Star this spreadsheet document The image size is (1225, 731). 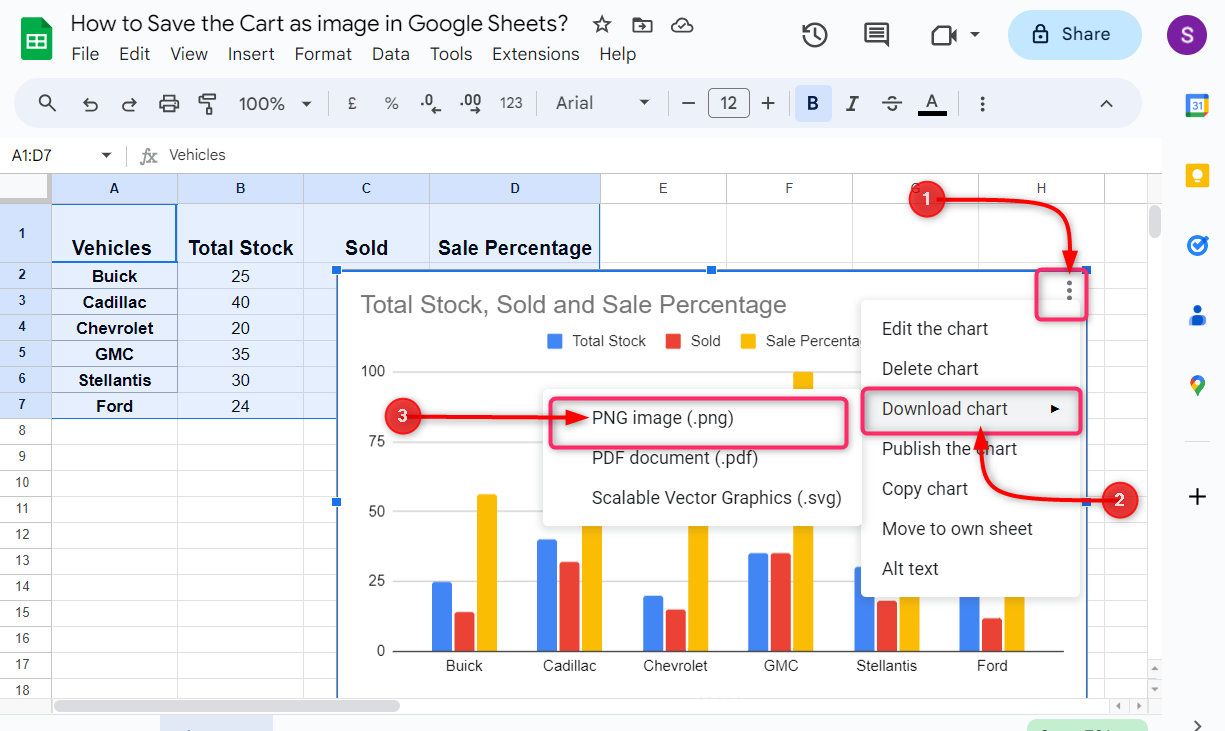602,24
